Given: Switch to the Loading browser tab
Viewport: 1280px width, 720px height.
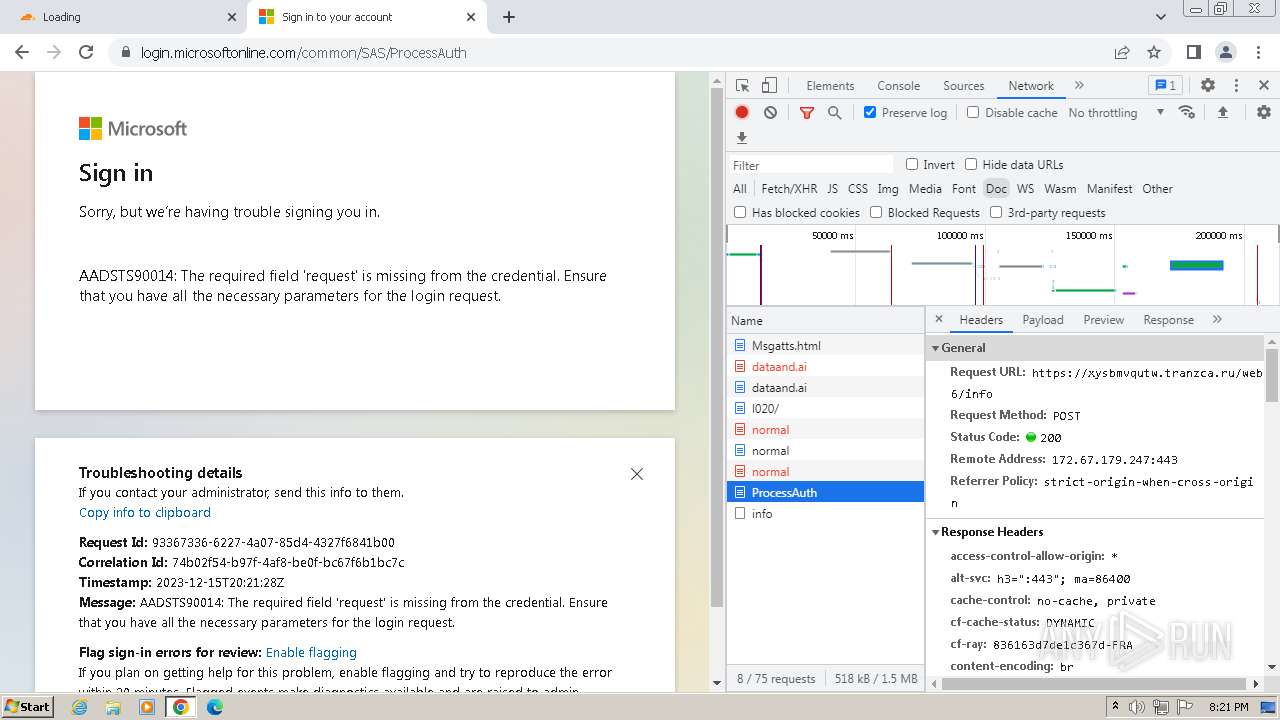Looking at the screenshot, I should point(125,17).
